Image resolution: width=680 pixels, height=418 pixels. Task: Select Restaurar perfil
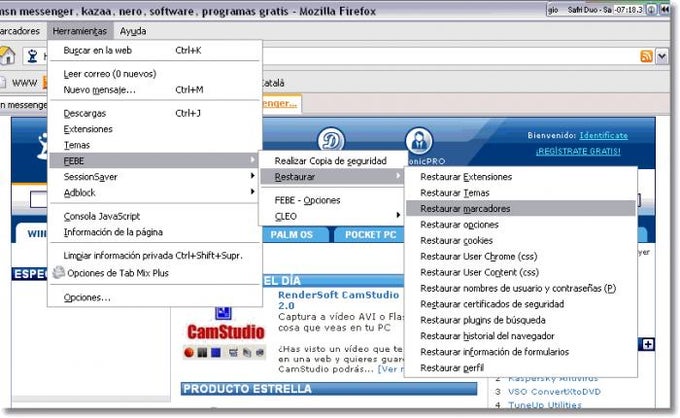(520, 368)
